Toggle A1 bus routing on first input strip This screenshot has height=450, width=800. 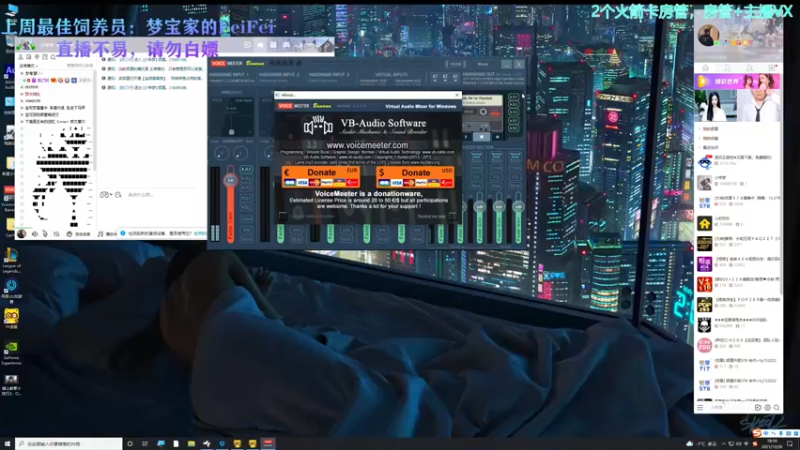pyautogui.click(x=246, y=169)
